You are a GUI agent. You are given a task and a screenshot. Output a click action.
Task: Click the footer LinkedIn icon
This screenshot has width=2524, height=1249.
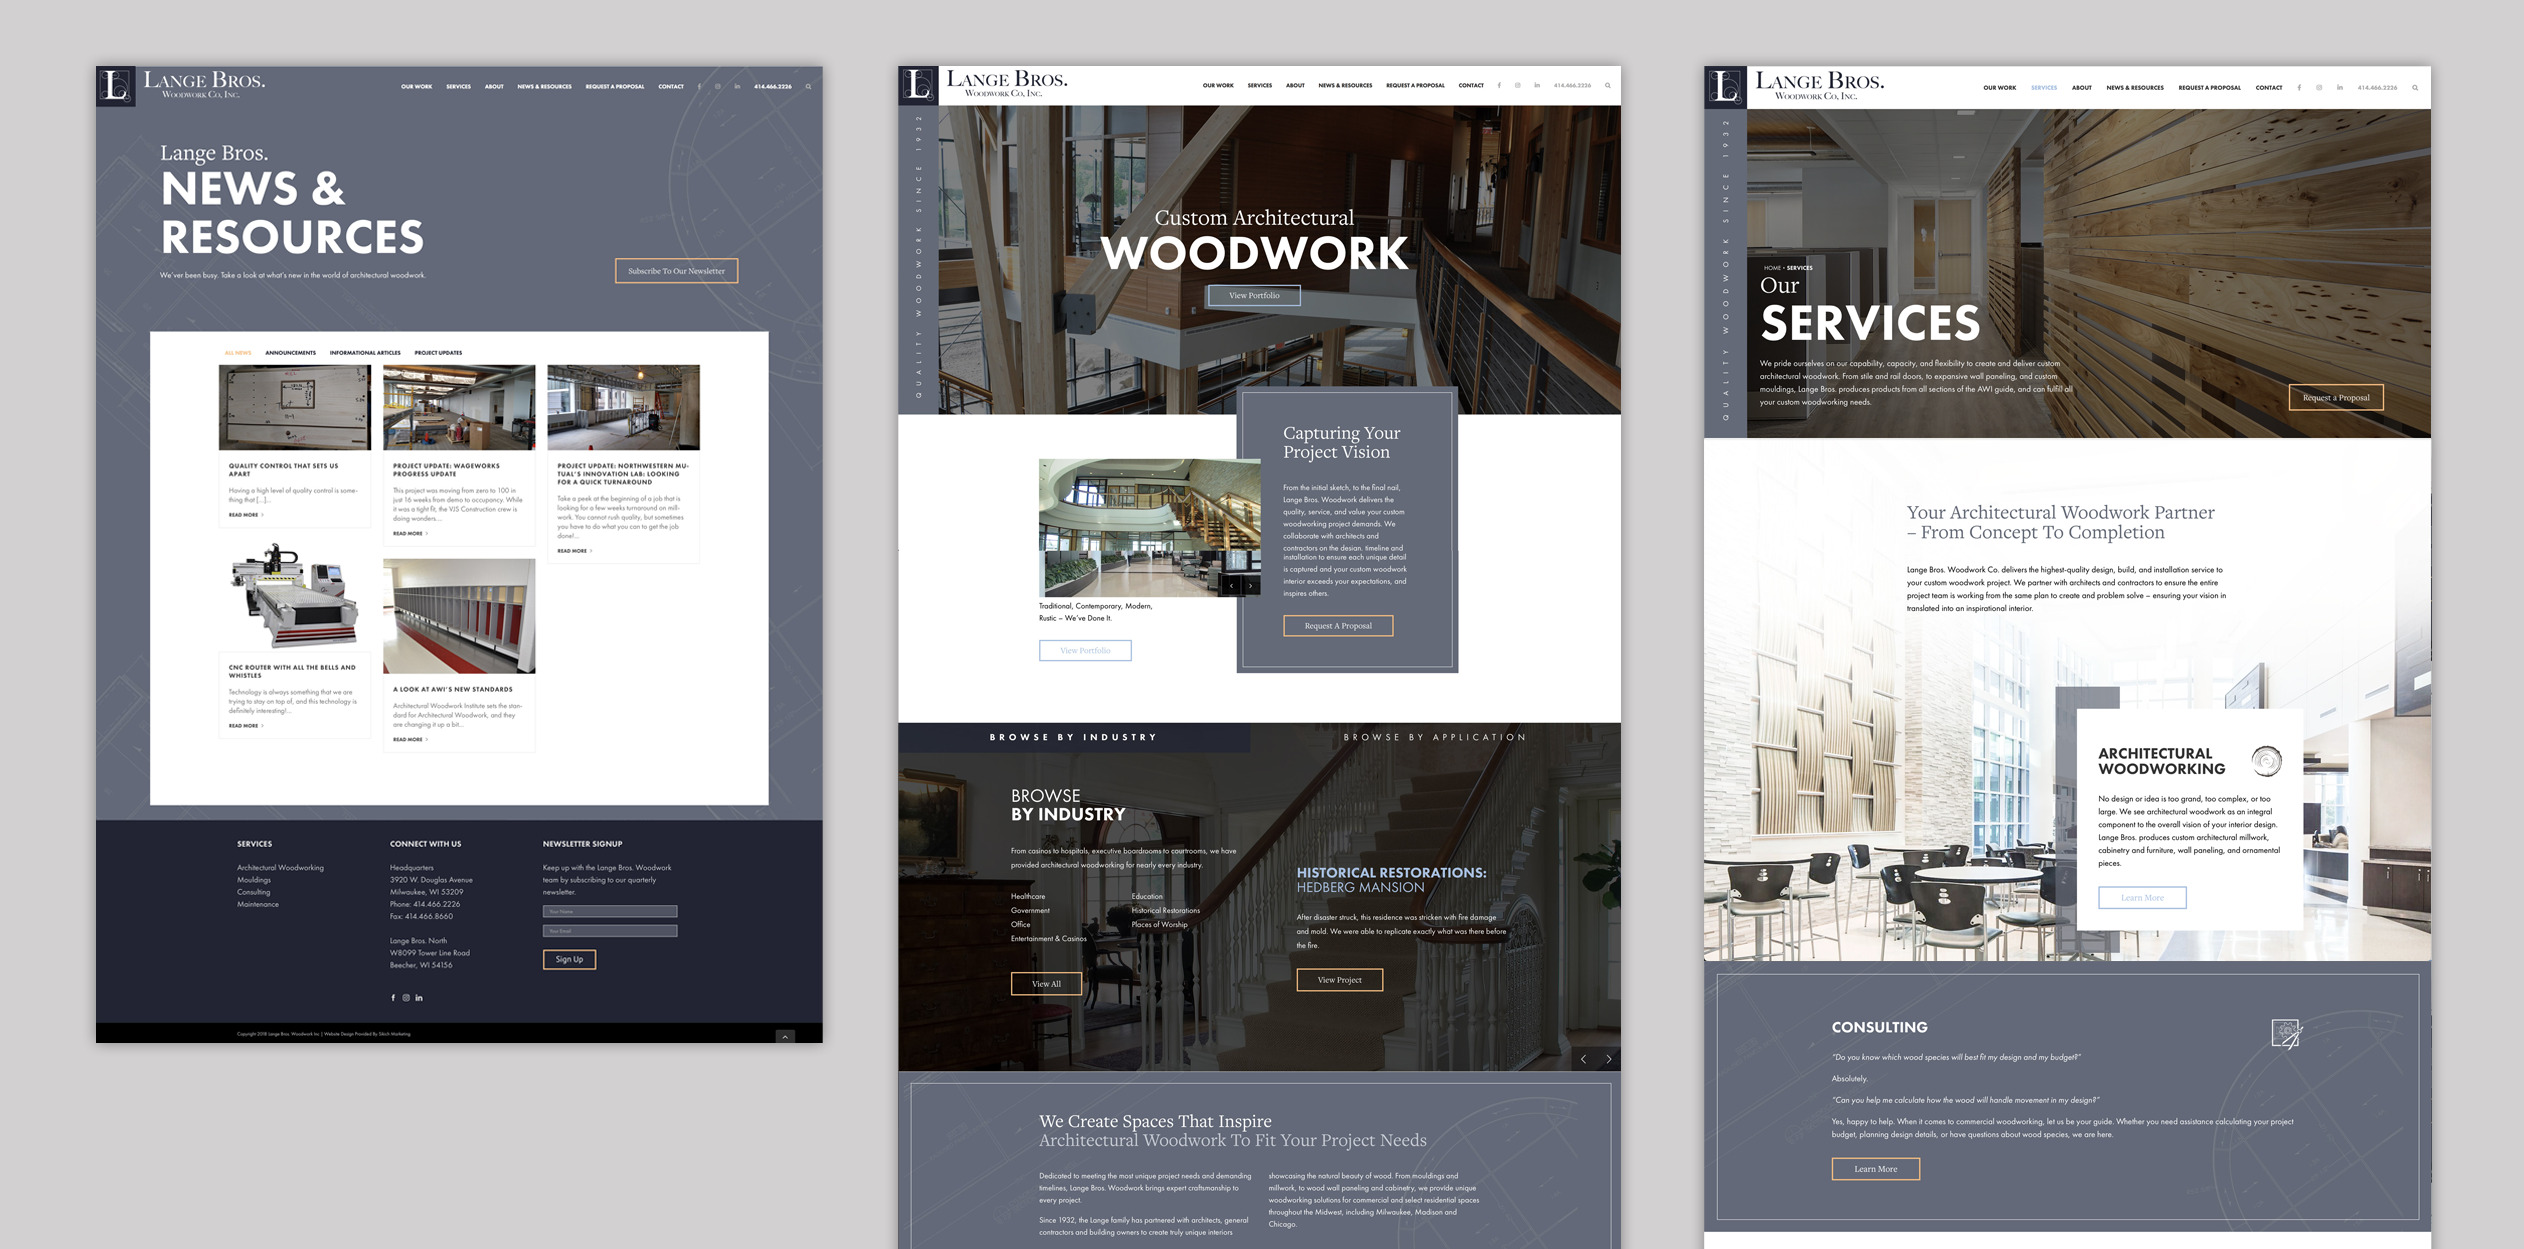(419, 998)
